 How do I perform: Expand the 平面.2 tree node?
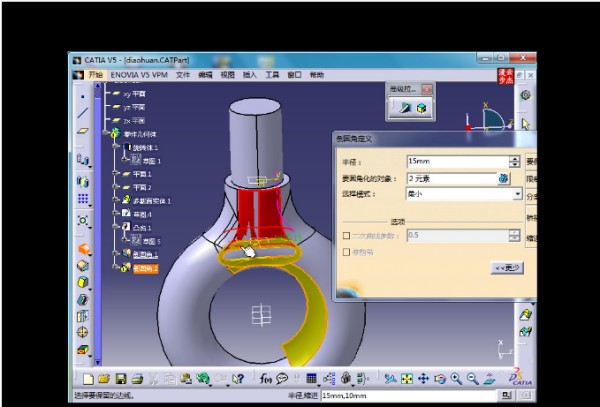[x=116, y=187]
